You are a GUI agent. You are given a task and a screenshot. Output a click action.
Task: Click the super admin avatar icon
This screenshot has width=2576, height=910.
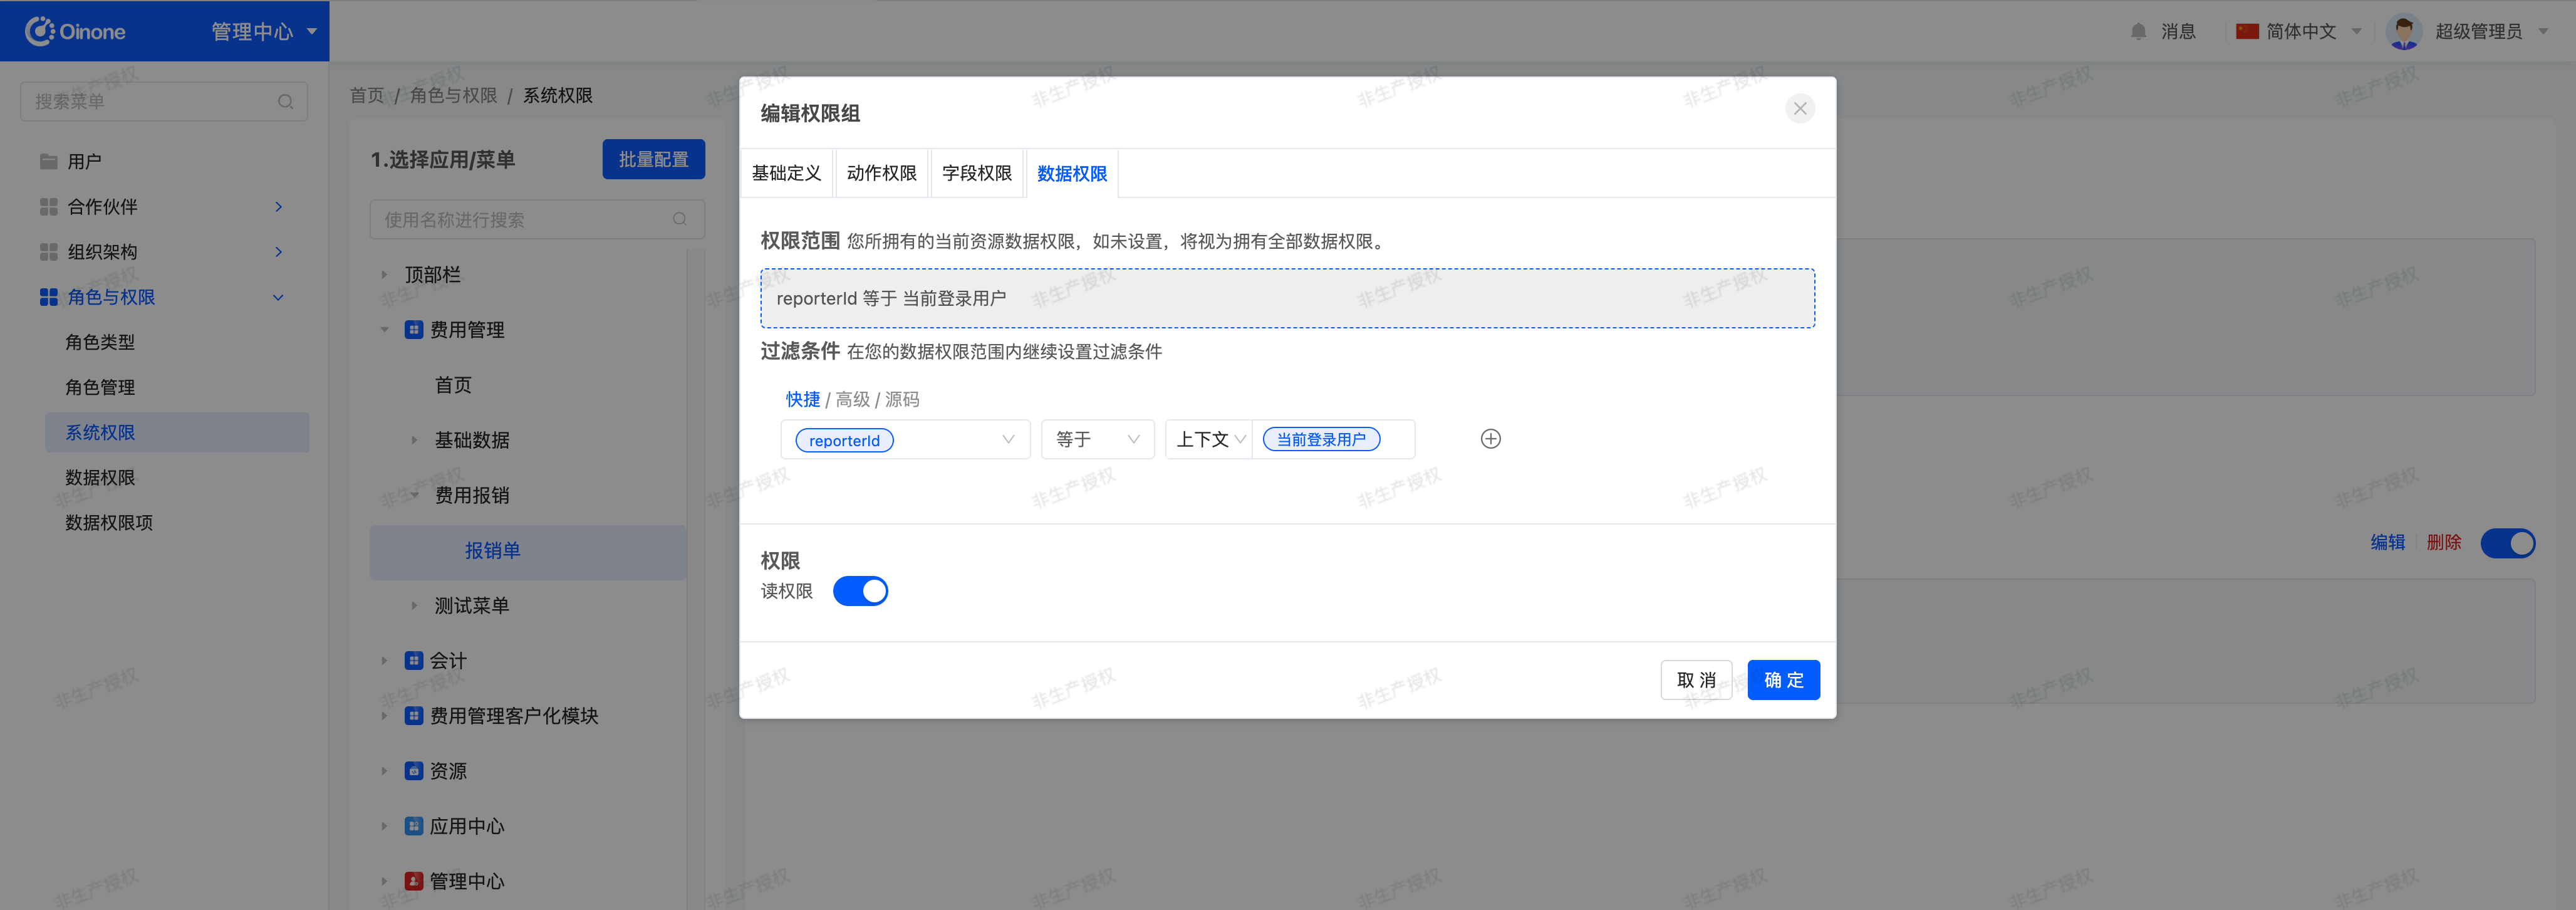(2403, 31)
